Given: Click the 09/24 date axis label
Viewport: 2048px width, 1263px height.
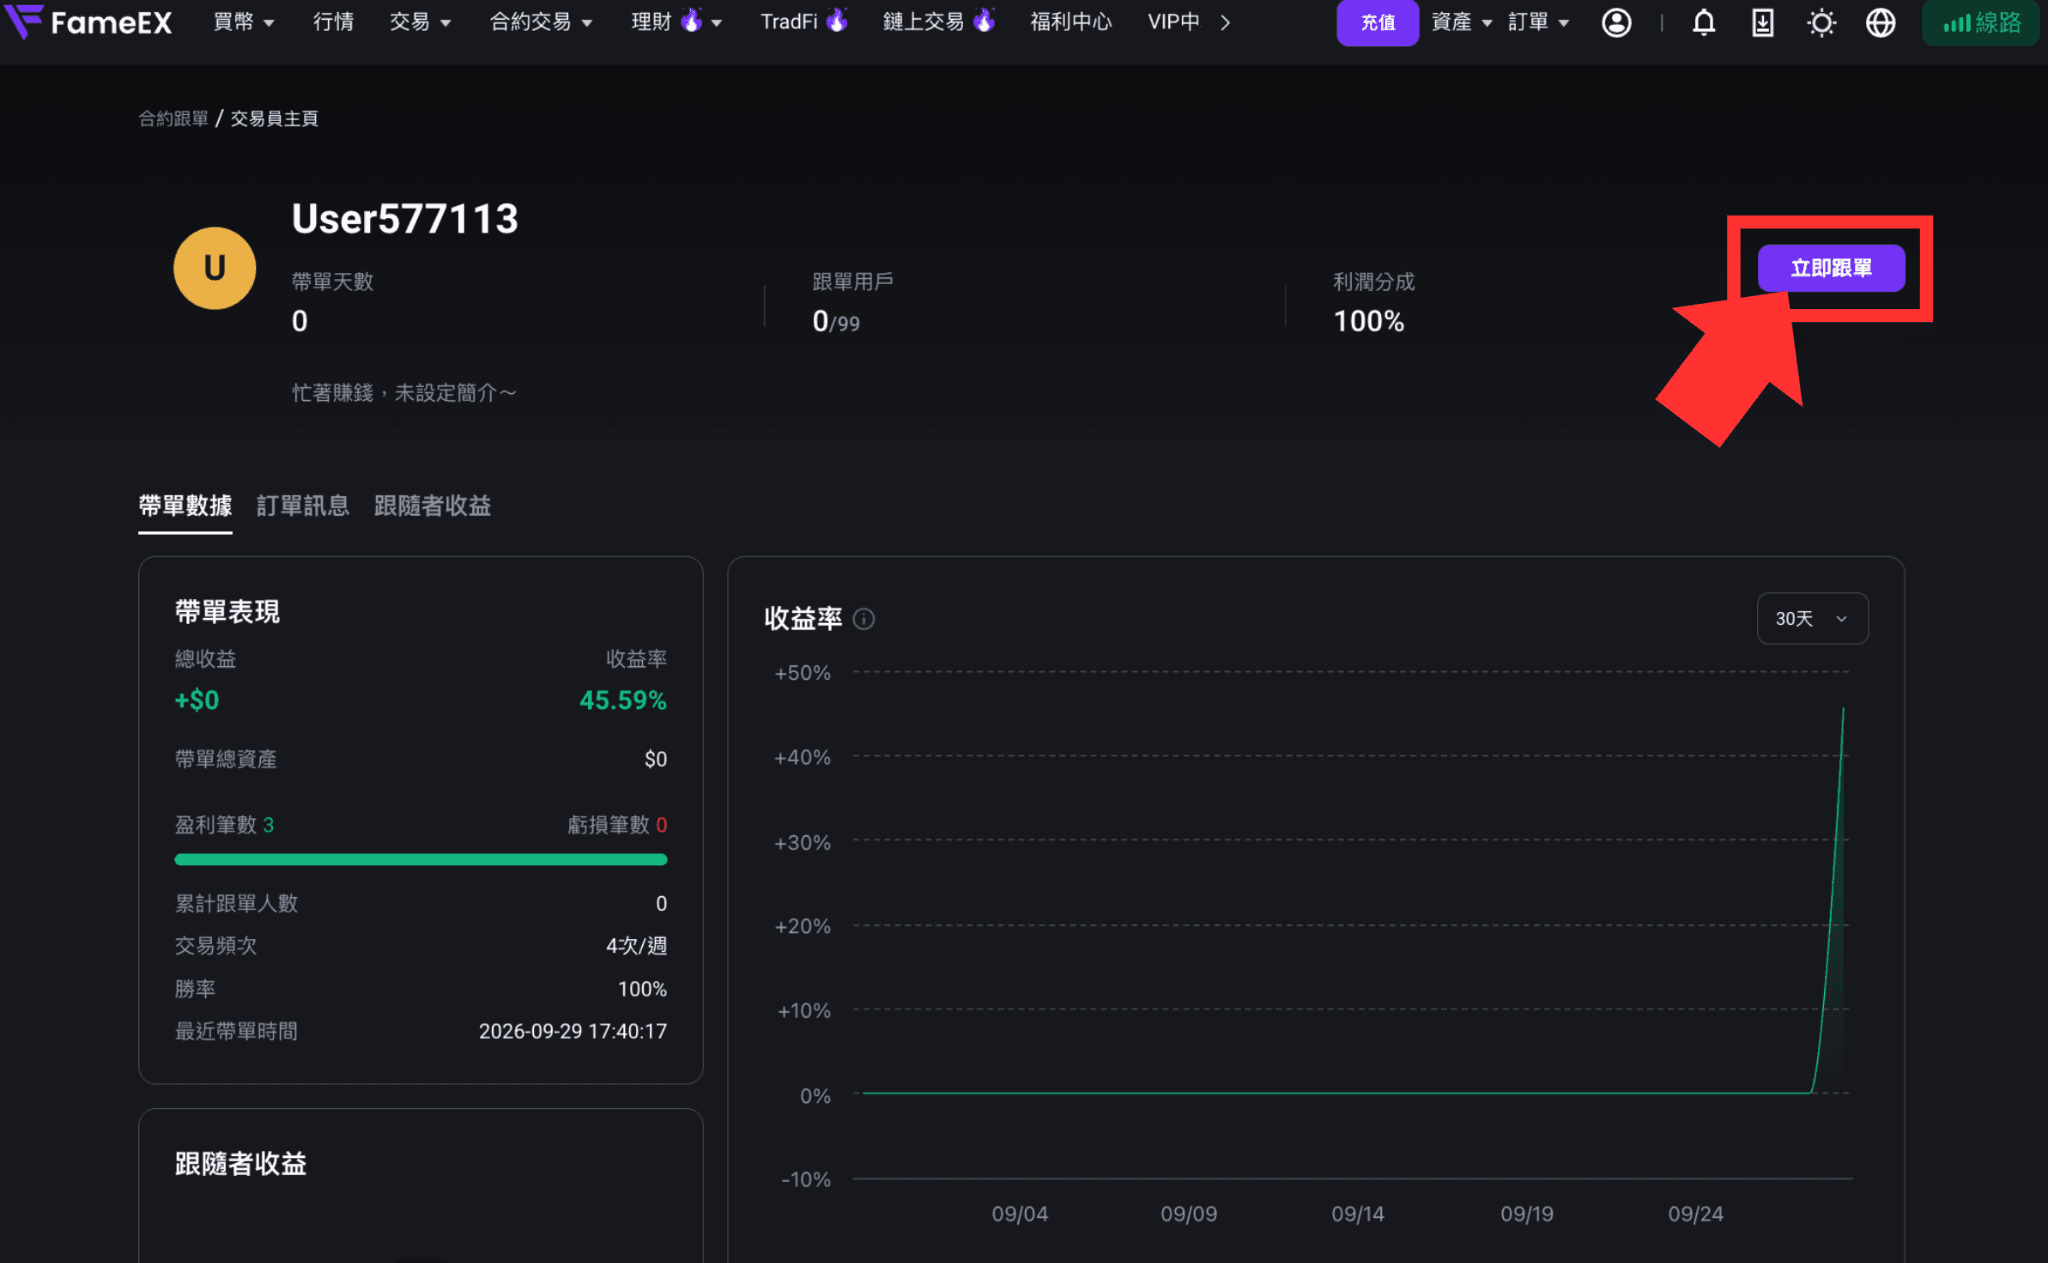Looking at the screenshot, I should click(1695, 1213).
